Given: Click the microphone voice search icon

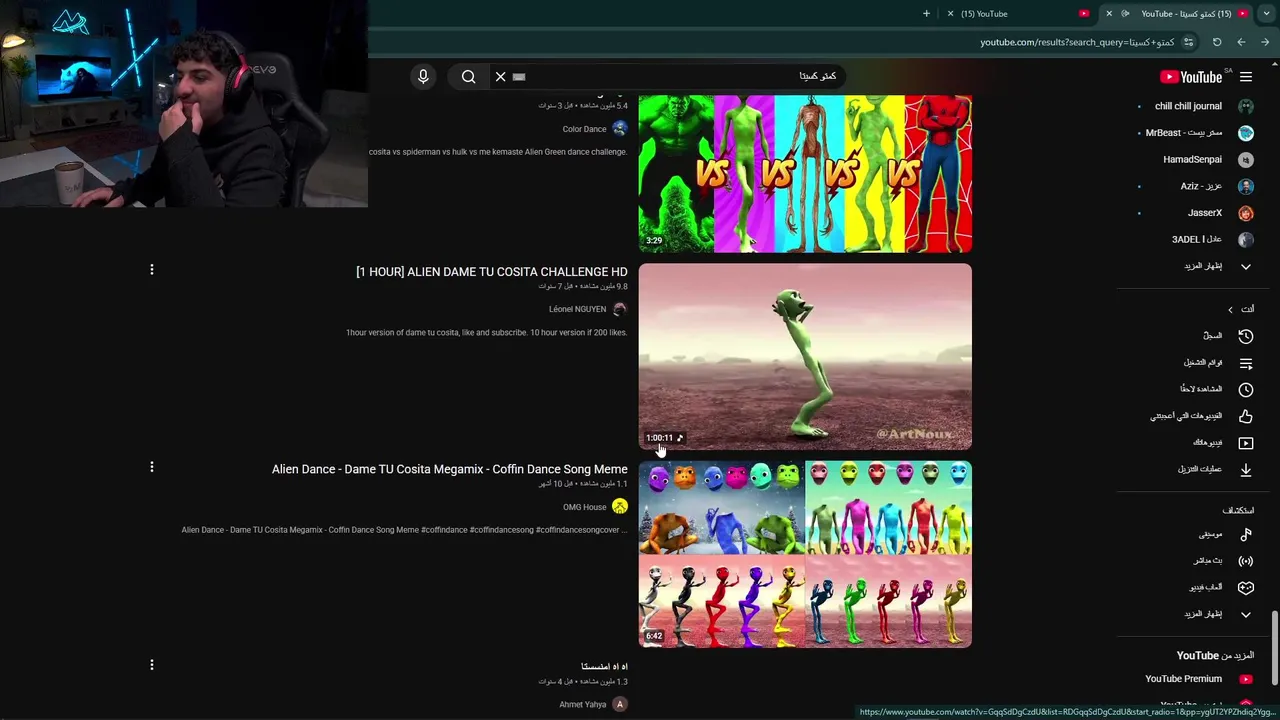Looking at the screenshot, I should pyautogui.click(x=423, y=77).
